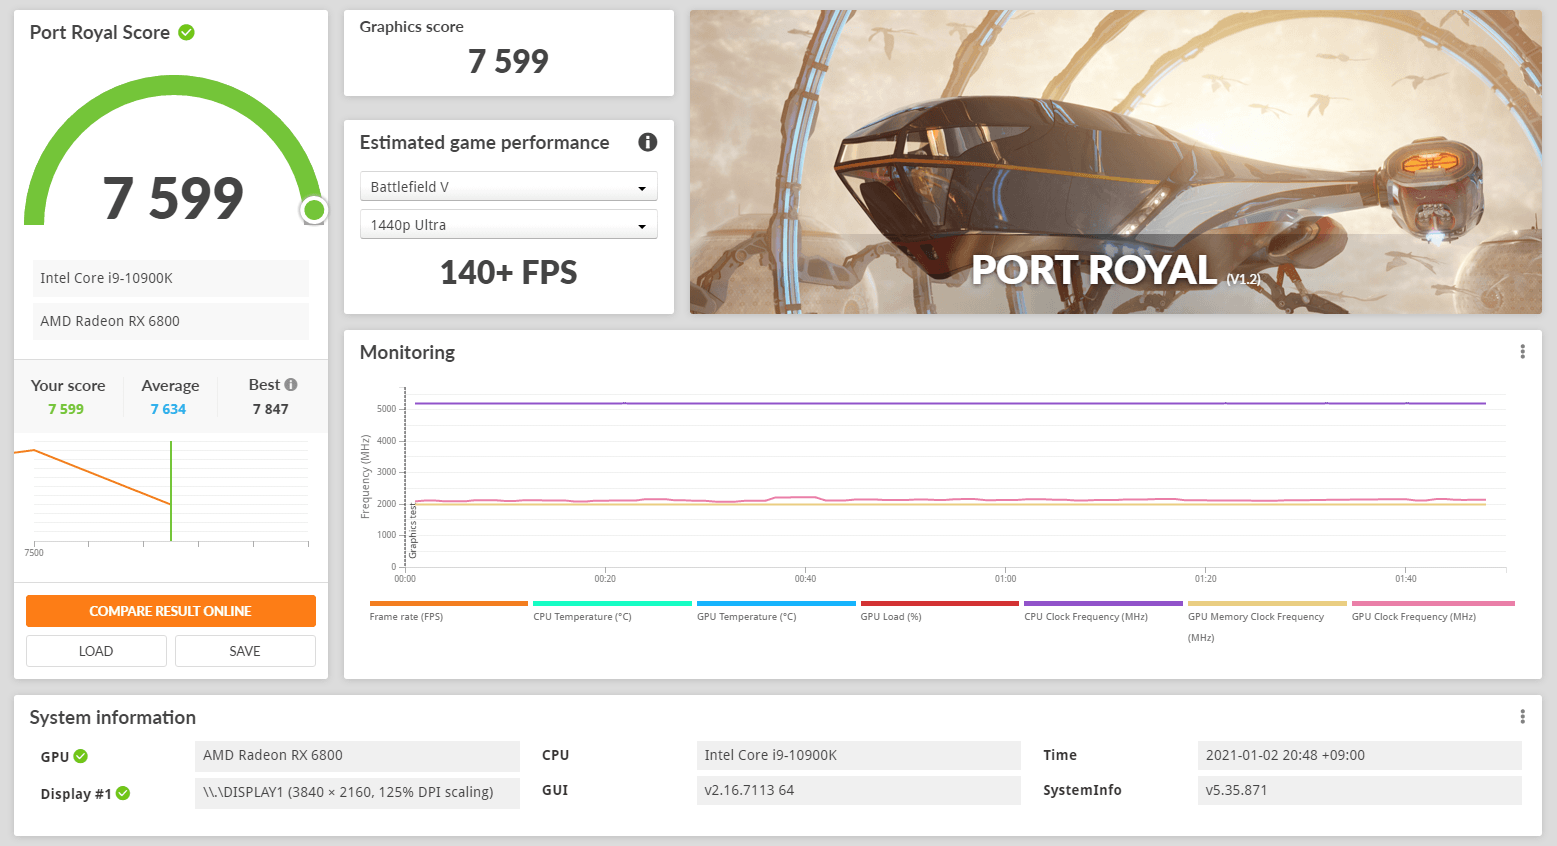Click the Monitoring panel heading
1557x846 pixels.
[x=407, y=352]
